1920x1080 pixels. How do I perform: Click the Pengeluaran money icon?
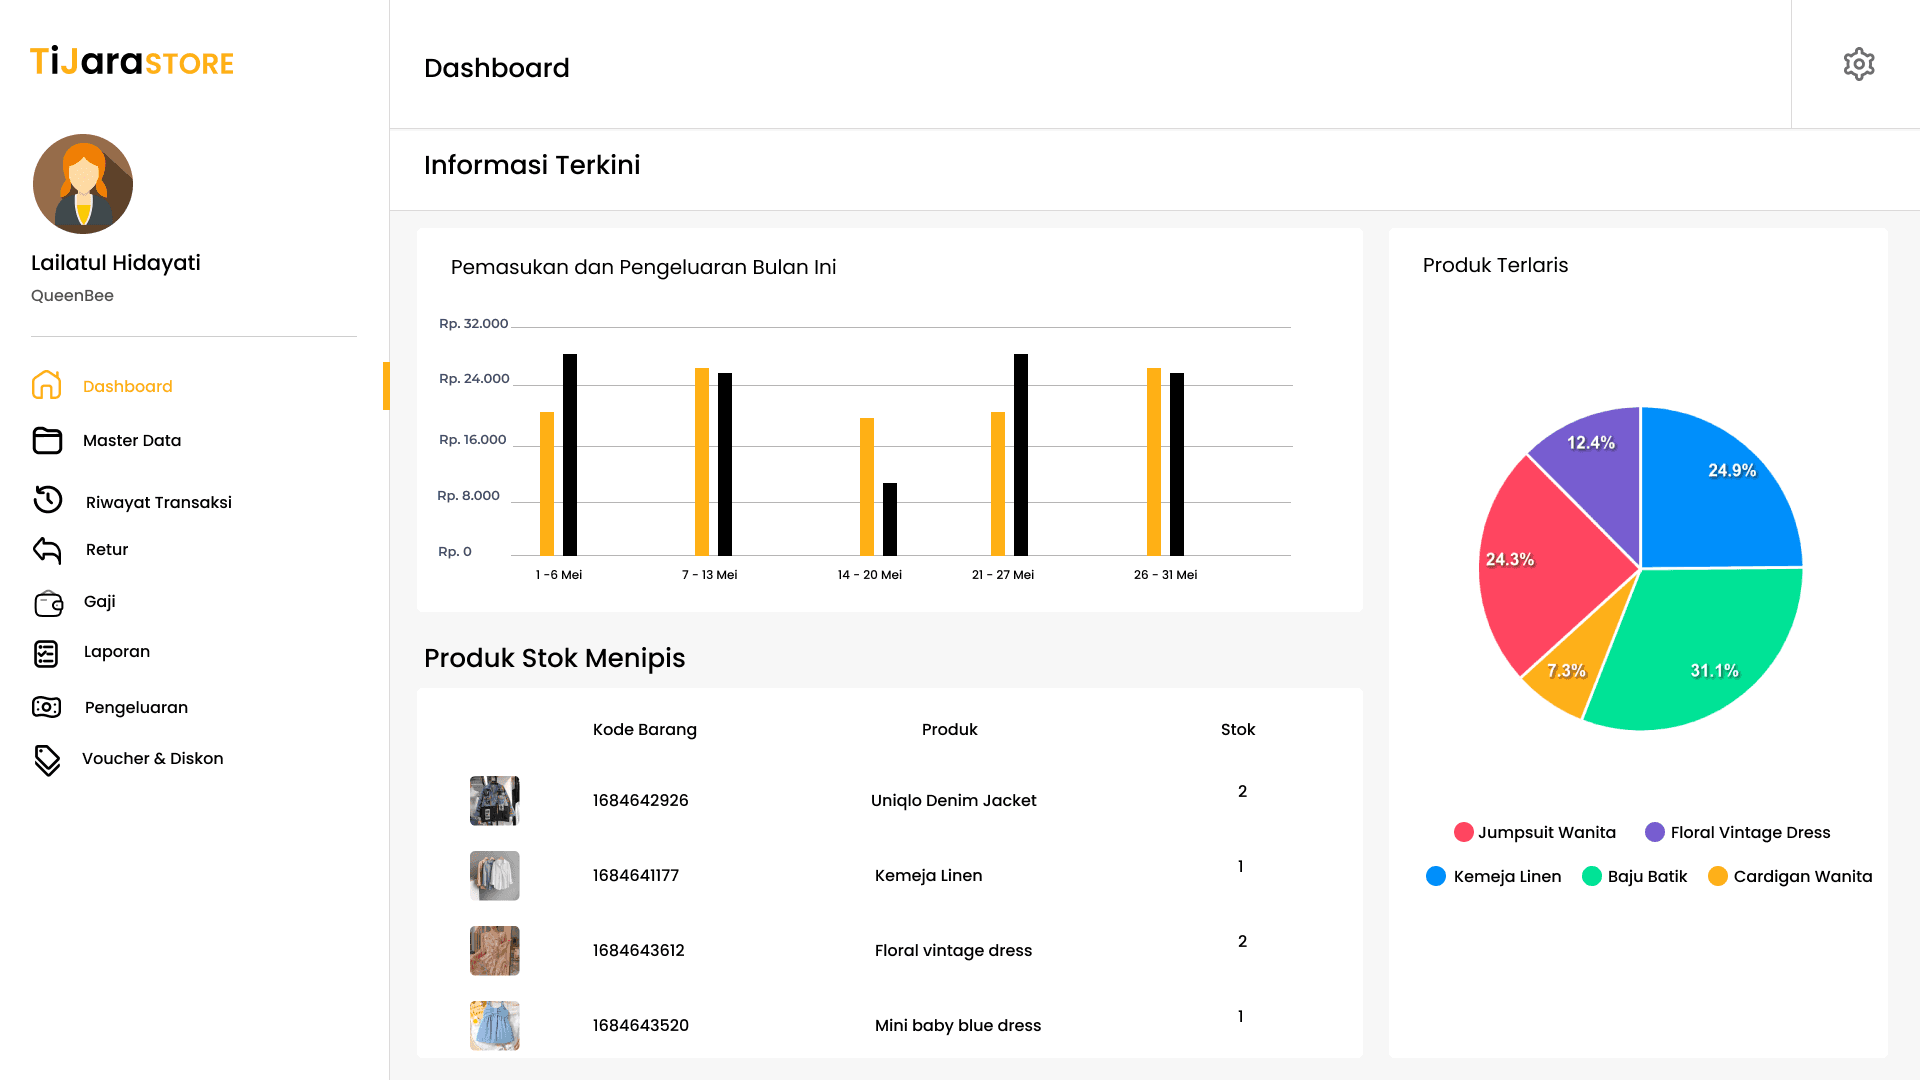tap(47, 707)
